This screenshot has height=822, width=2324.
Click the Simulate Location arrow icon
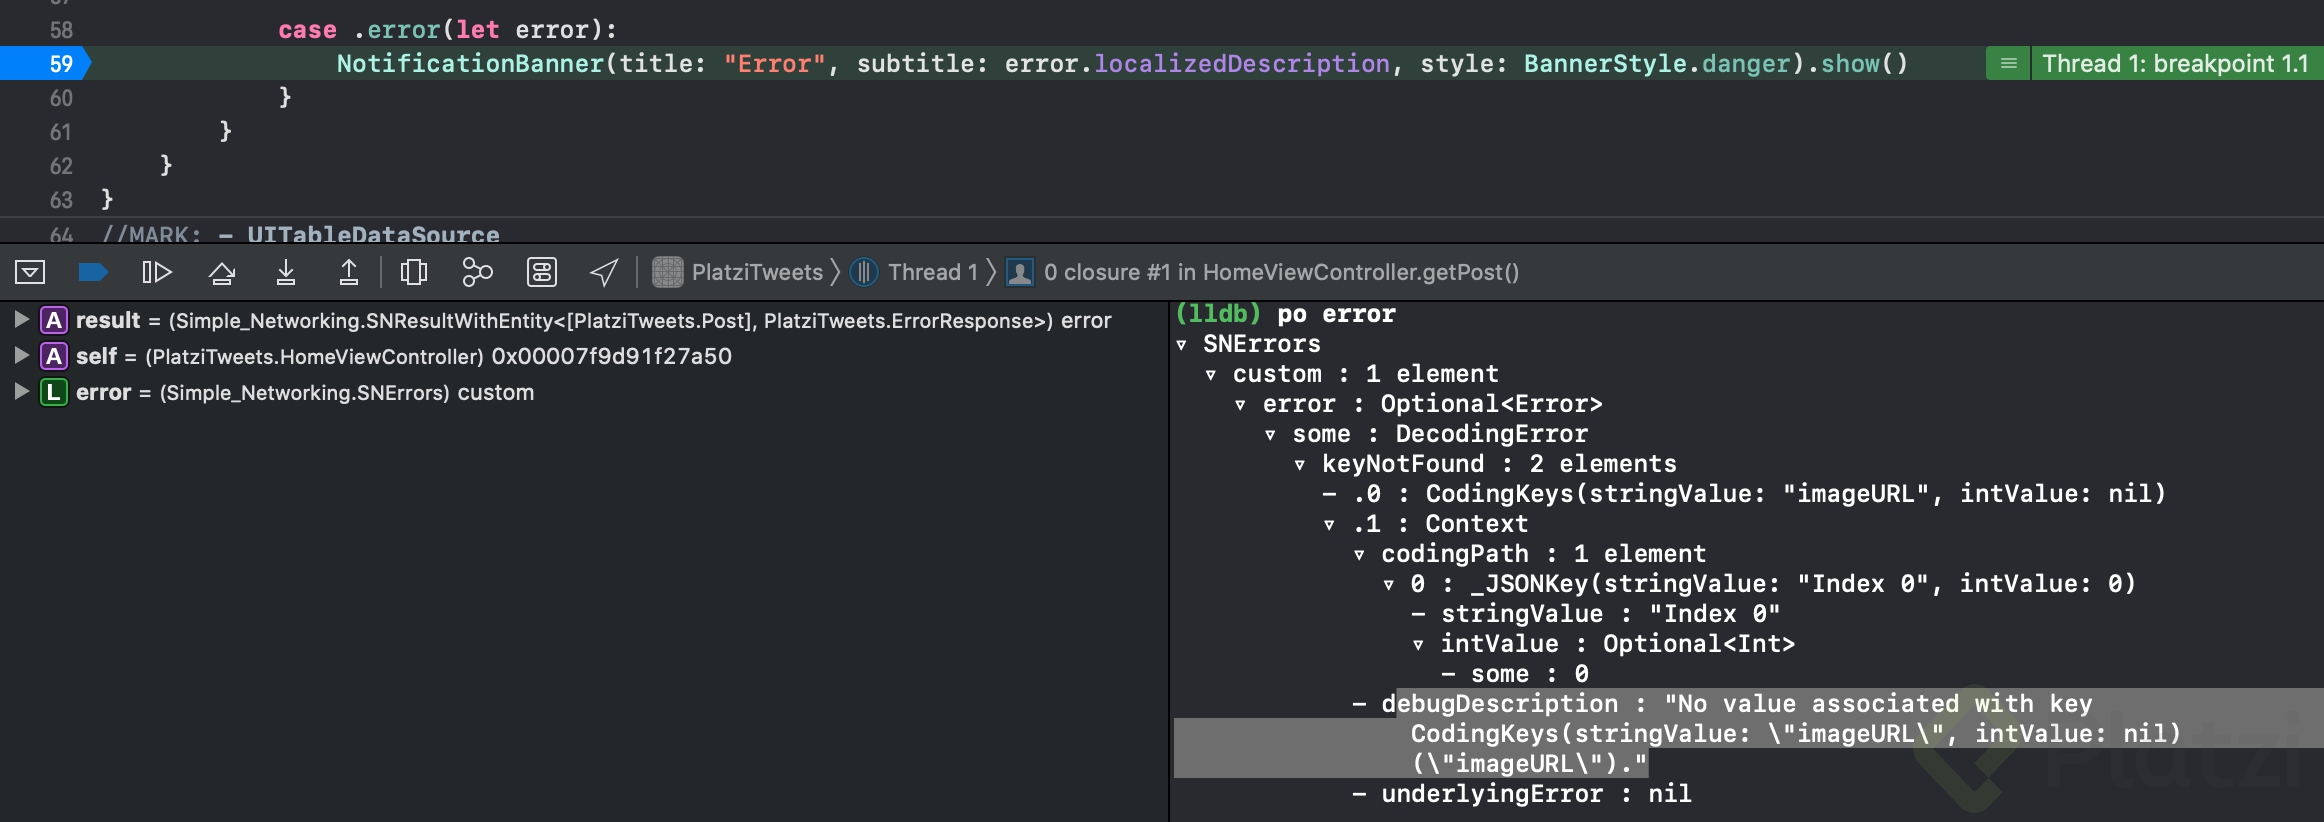pyautogui.click(x=604, y=272)
